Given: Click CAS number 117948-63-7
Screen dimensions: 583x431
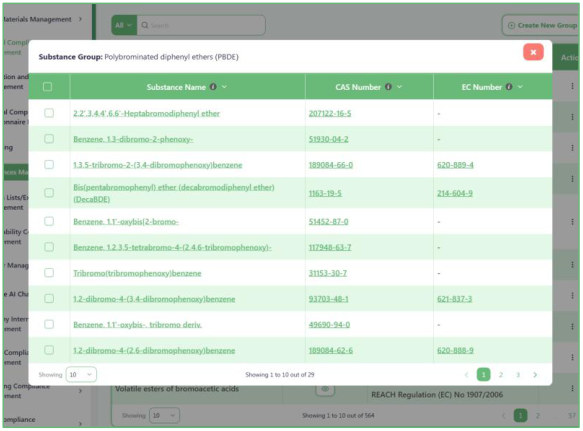Looking at the screenshot, I should click(x=330, y=247).
